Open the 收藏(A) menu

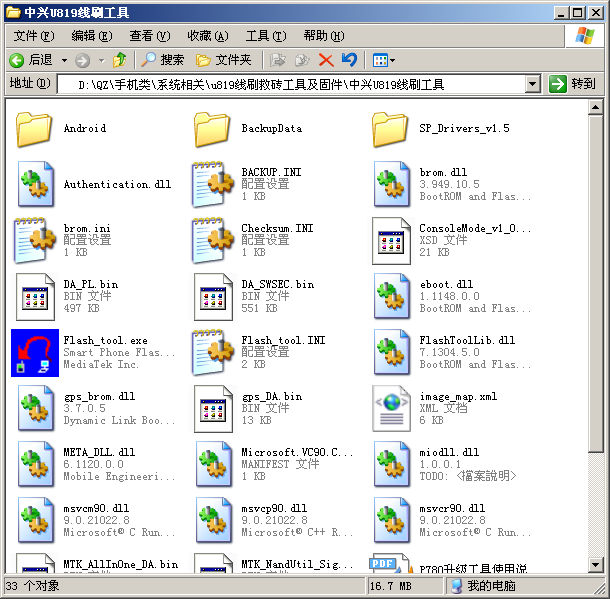pos(208,36)
